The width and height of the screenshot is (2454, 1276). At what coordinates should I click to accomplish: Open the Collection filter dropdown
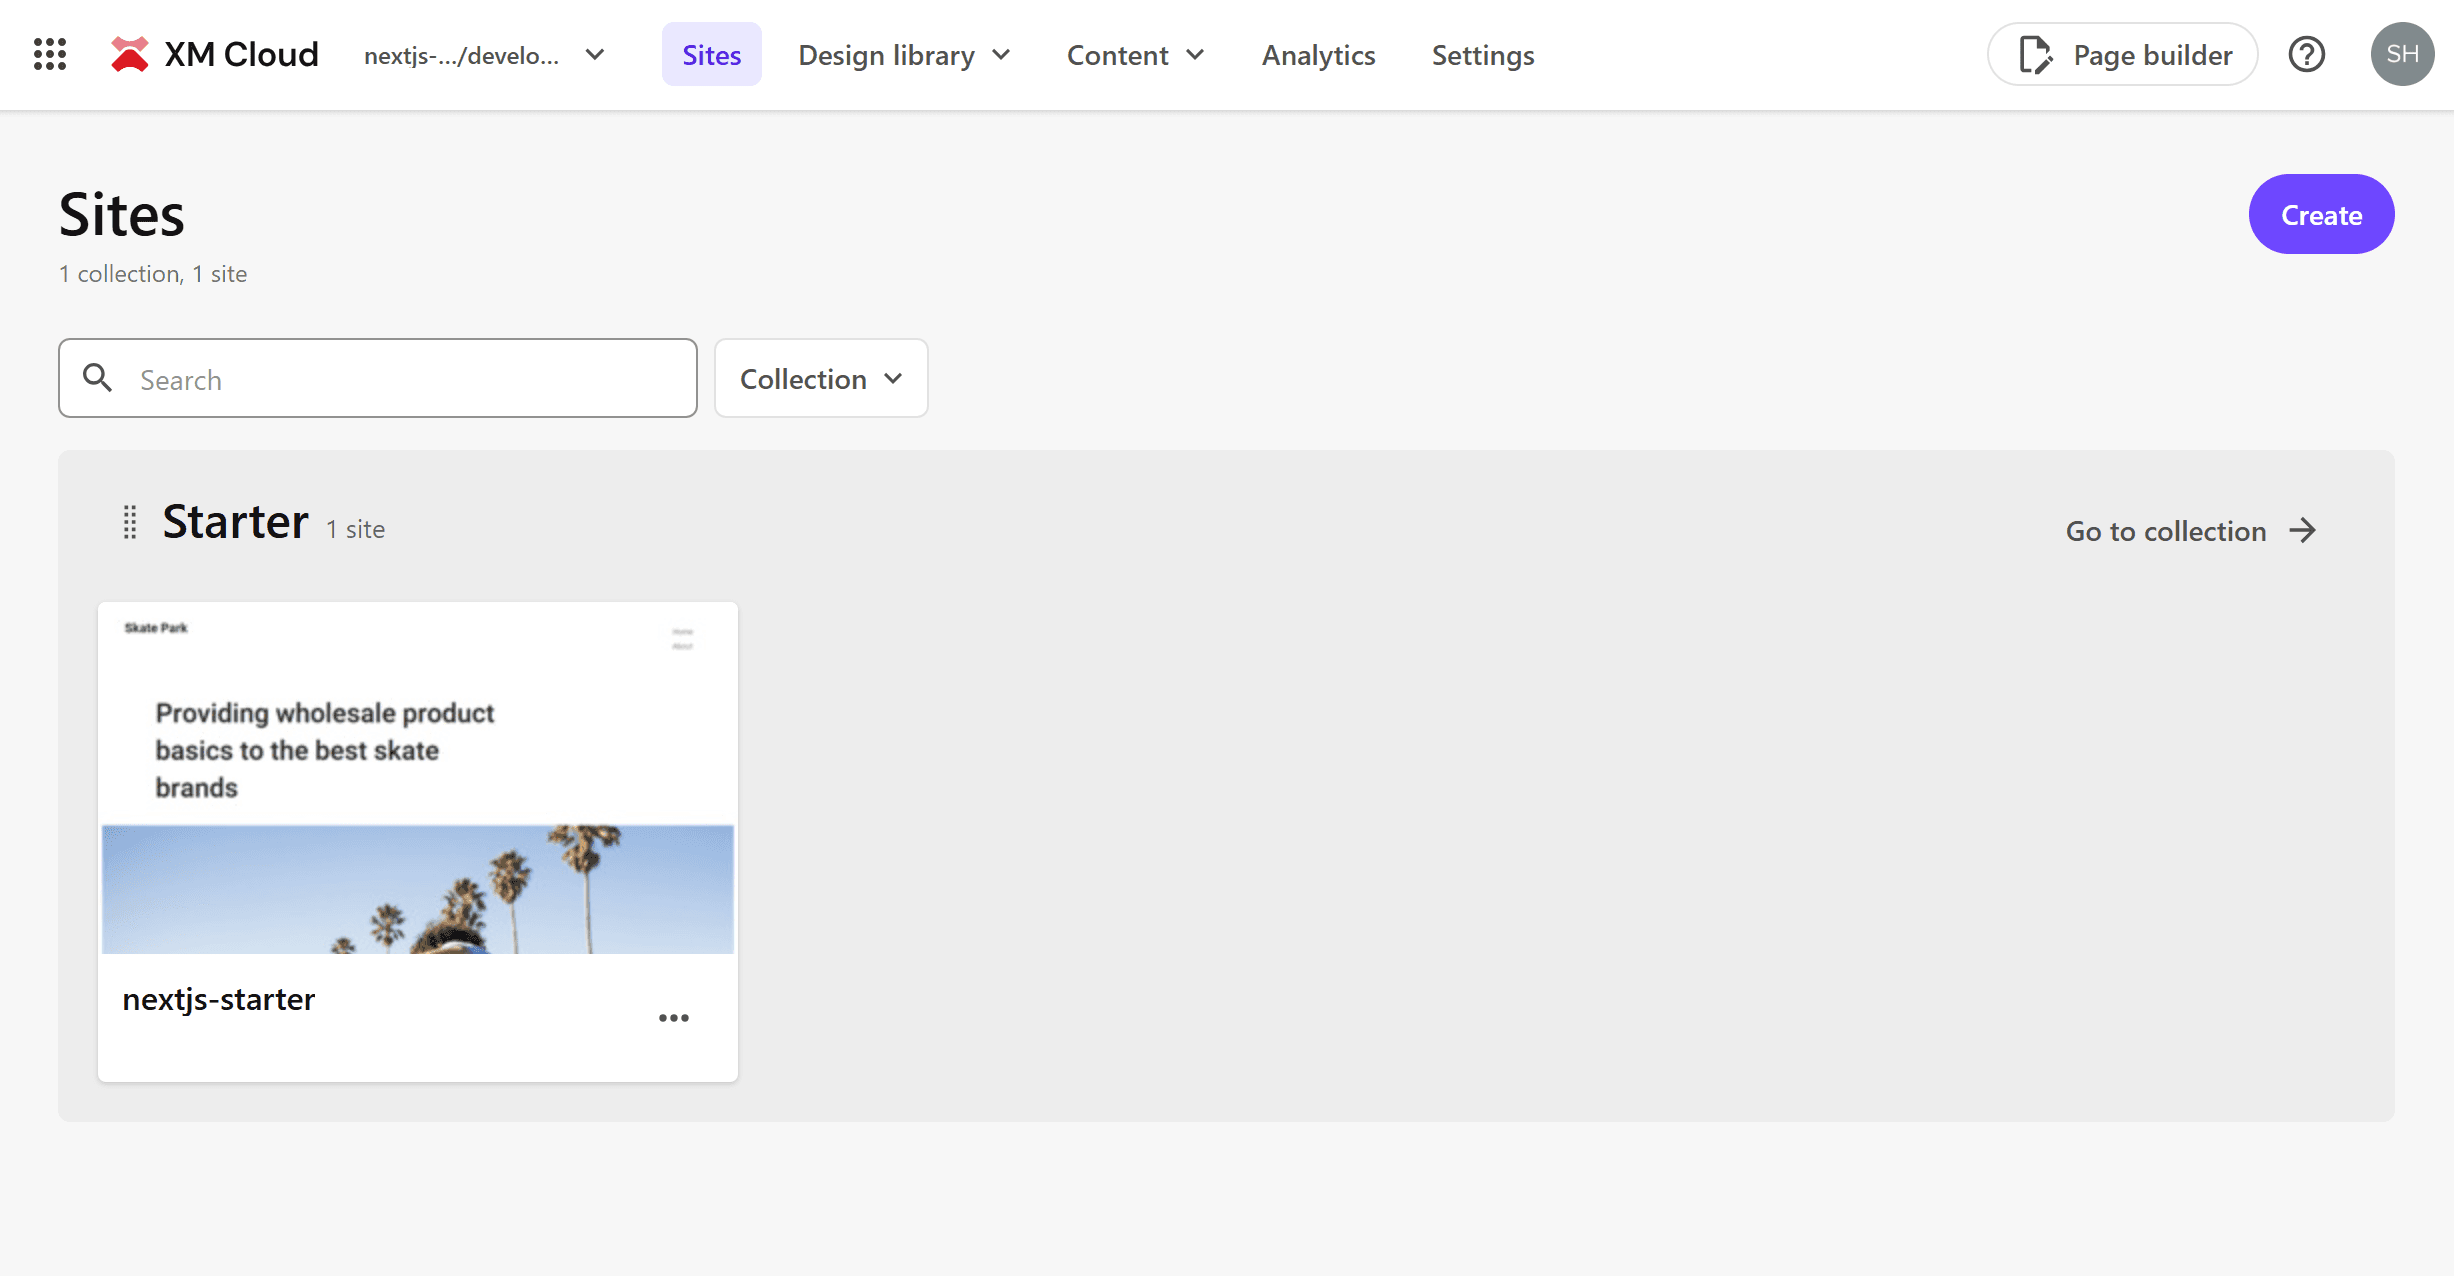click(820, 379)
